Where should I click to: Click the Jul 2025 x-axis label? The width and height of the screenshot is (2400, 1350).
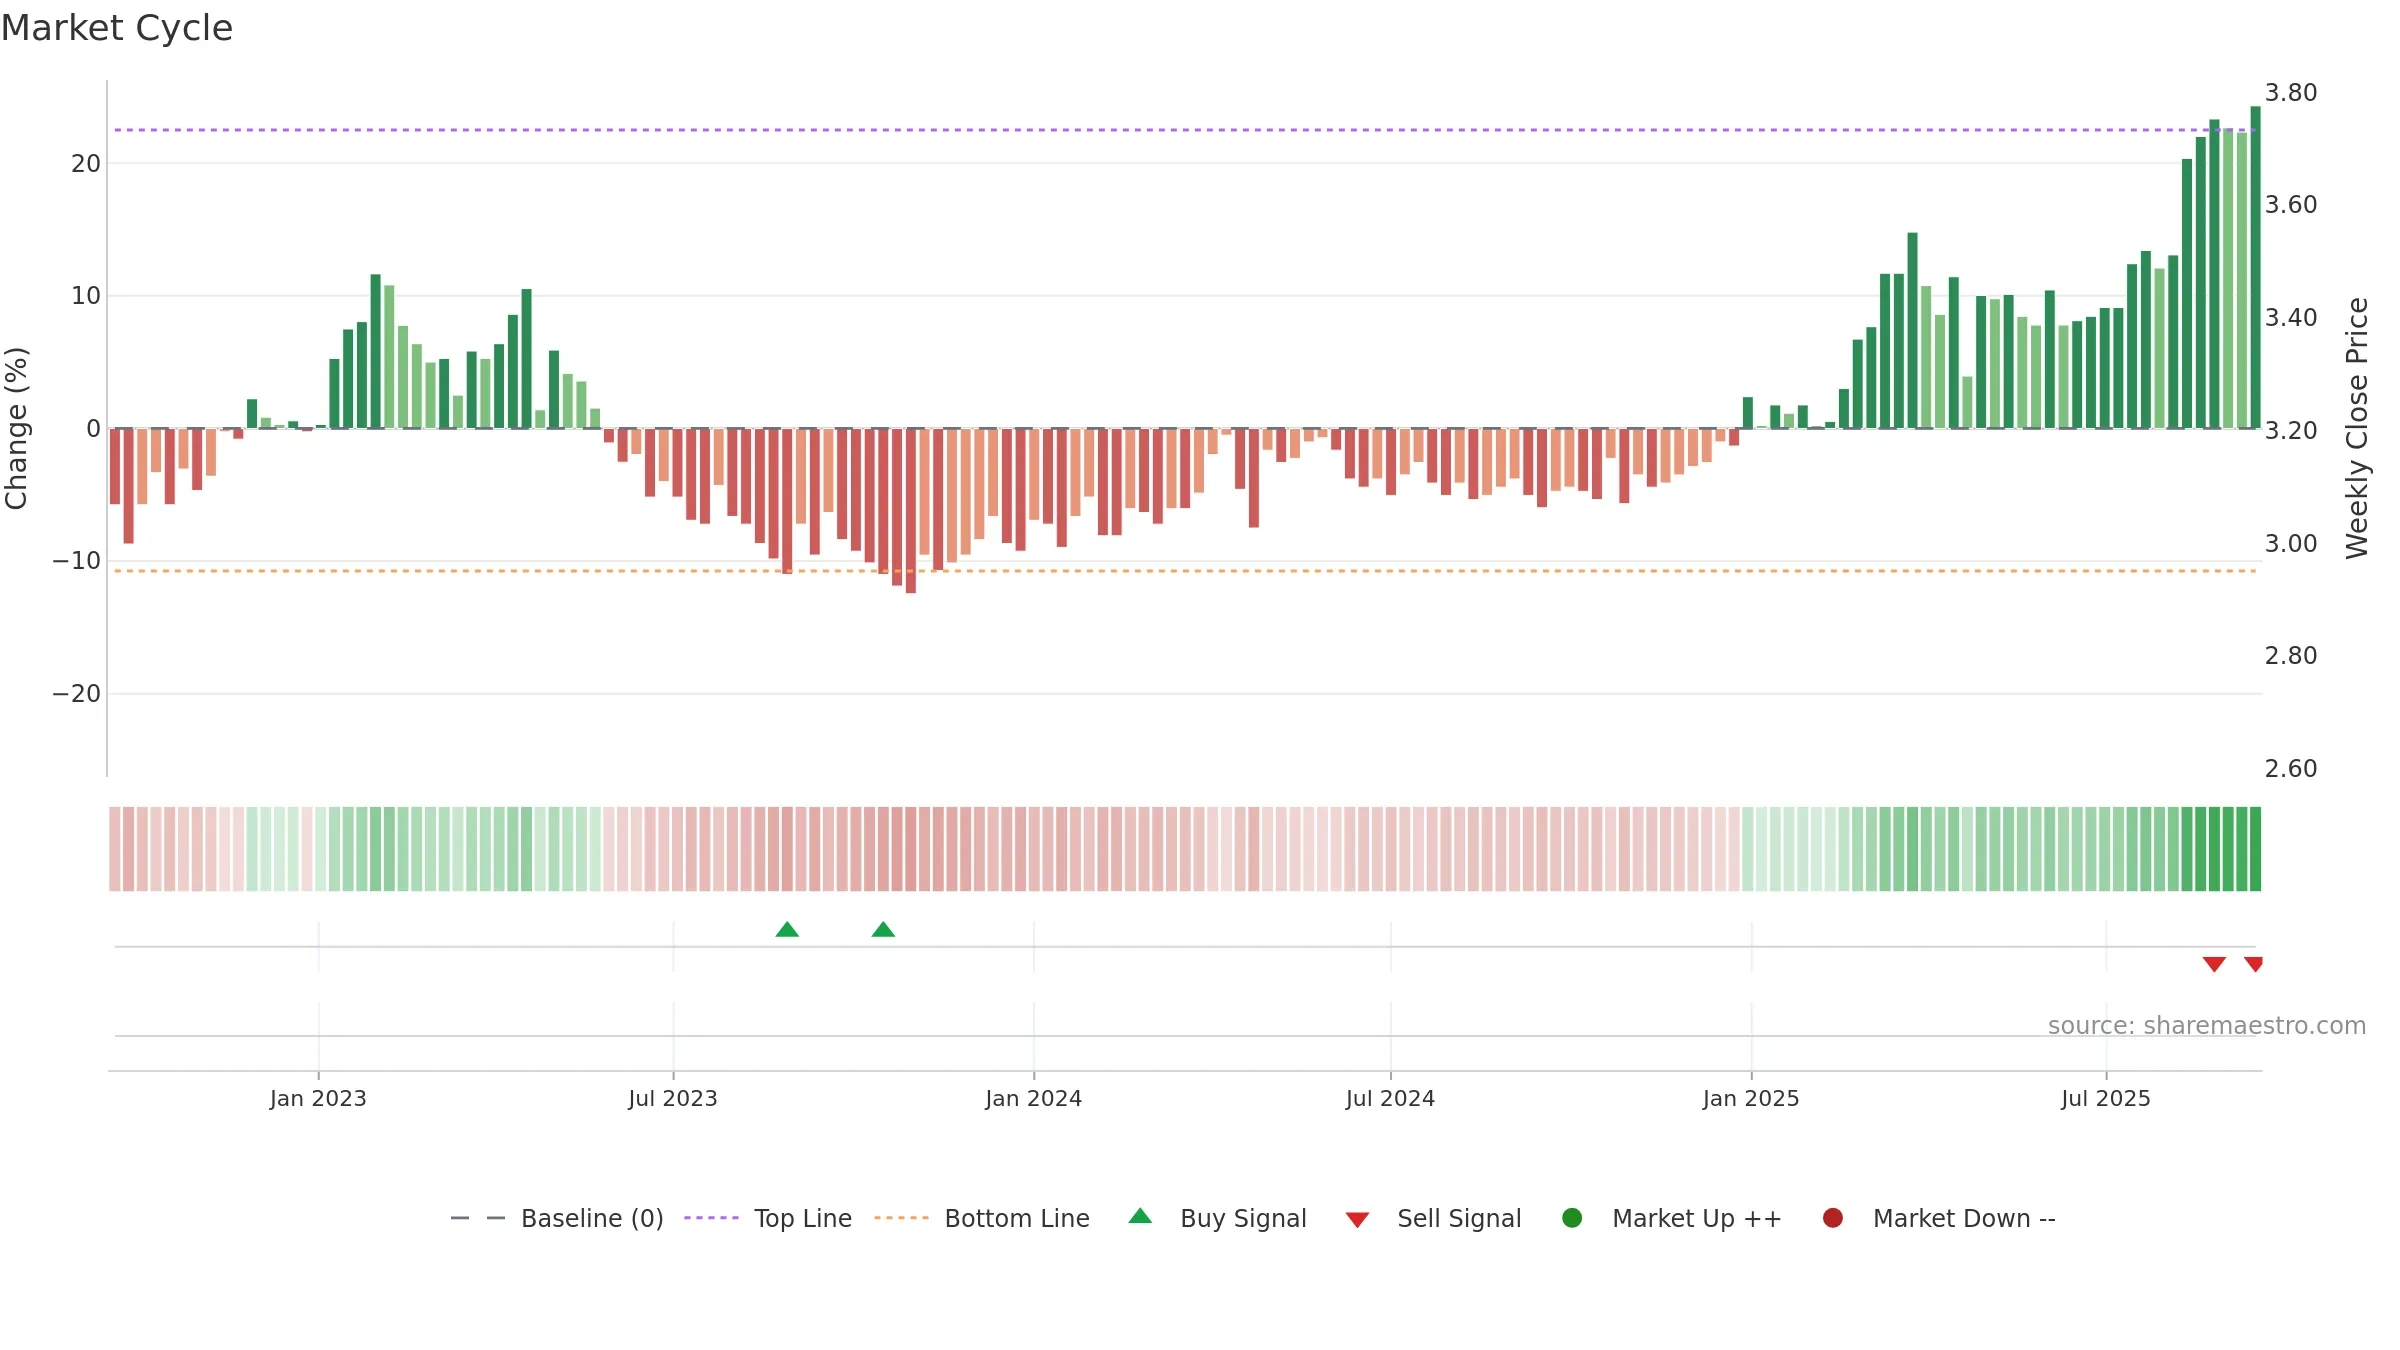pos(2106,1099)
